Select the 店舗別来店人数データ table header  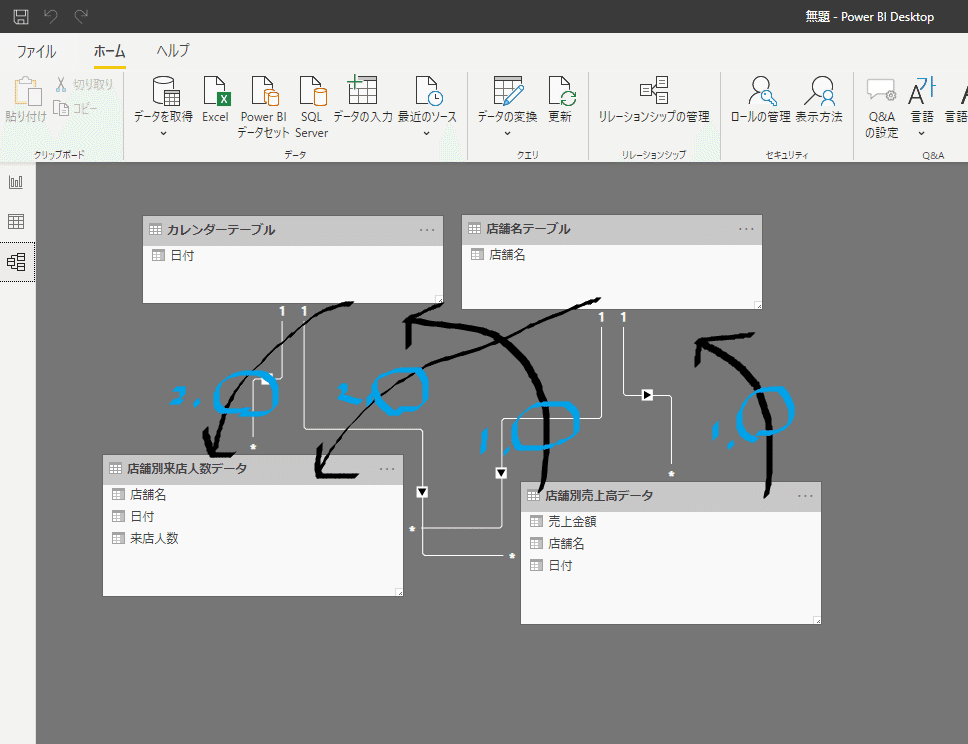pos(252,469)
